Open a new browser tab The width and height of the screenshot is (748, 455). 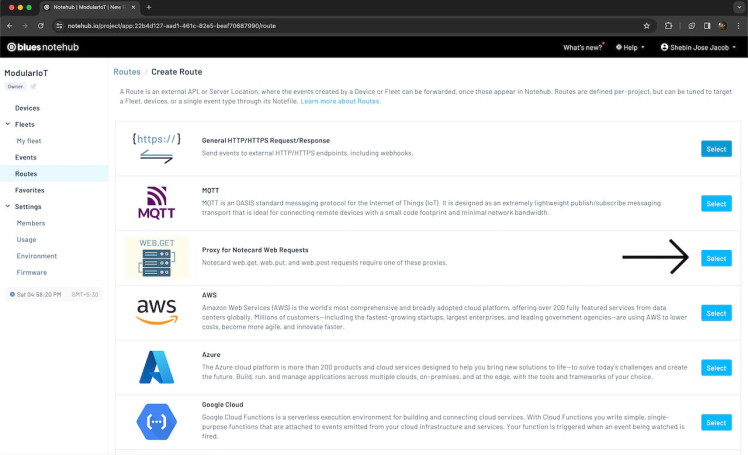pos(149,7)
